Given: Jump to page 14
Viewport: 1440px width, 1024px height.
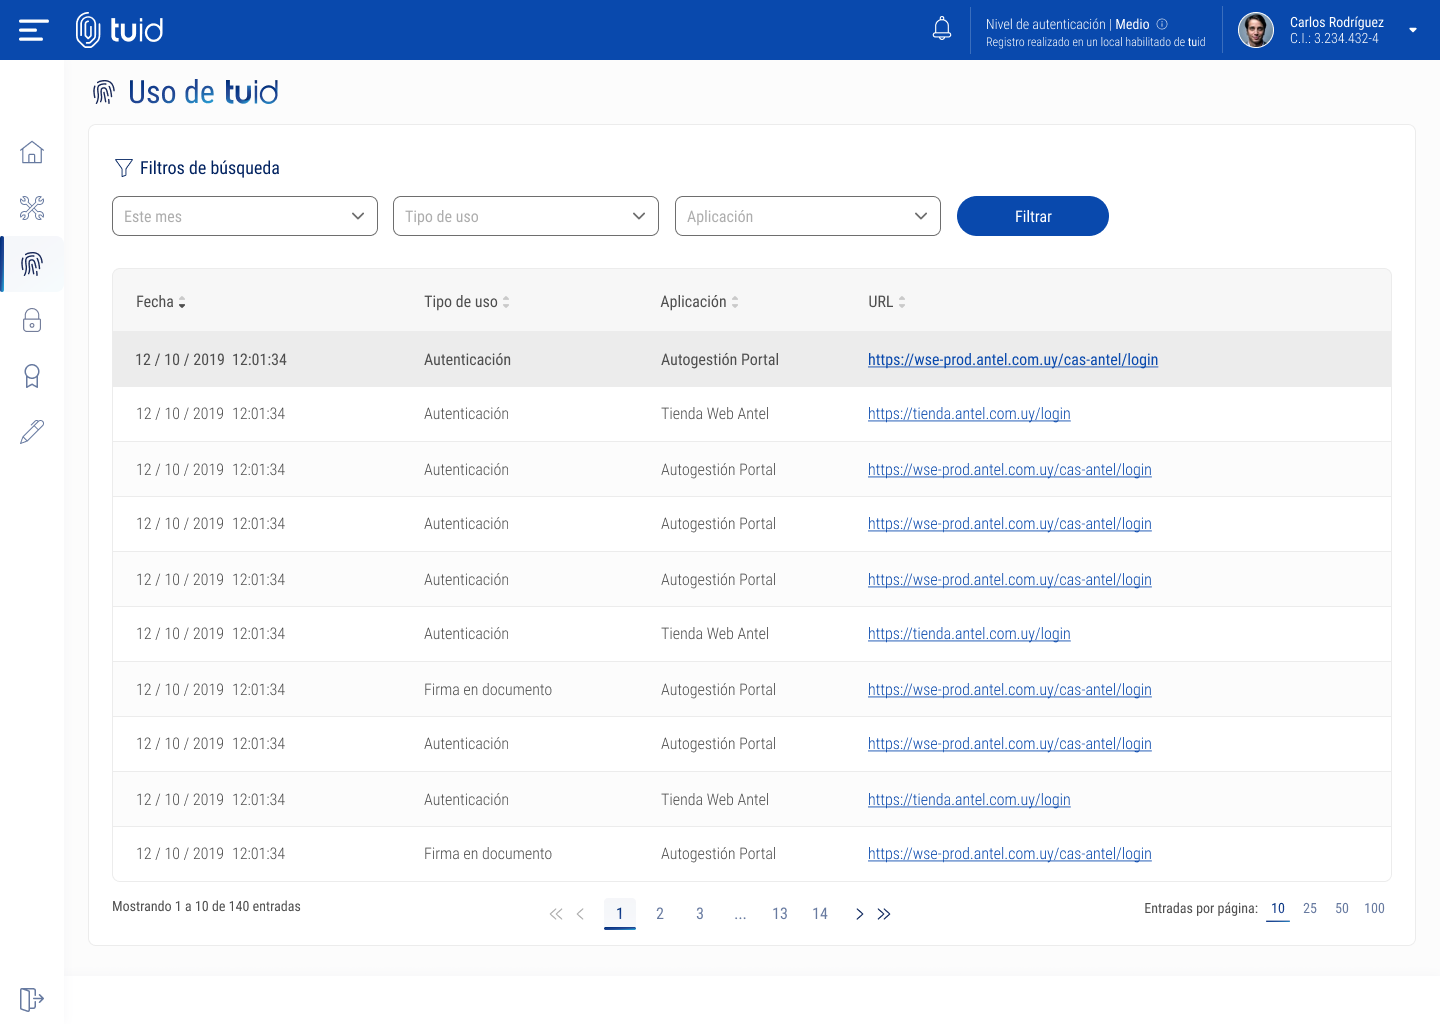Looking at the screenshot, I should pyautogui.click(x=820, y=914).
